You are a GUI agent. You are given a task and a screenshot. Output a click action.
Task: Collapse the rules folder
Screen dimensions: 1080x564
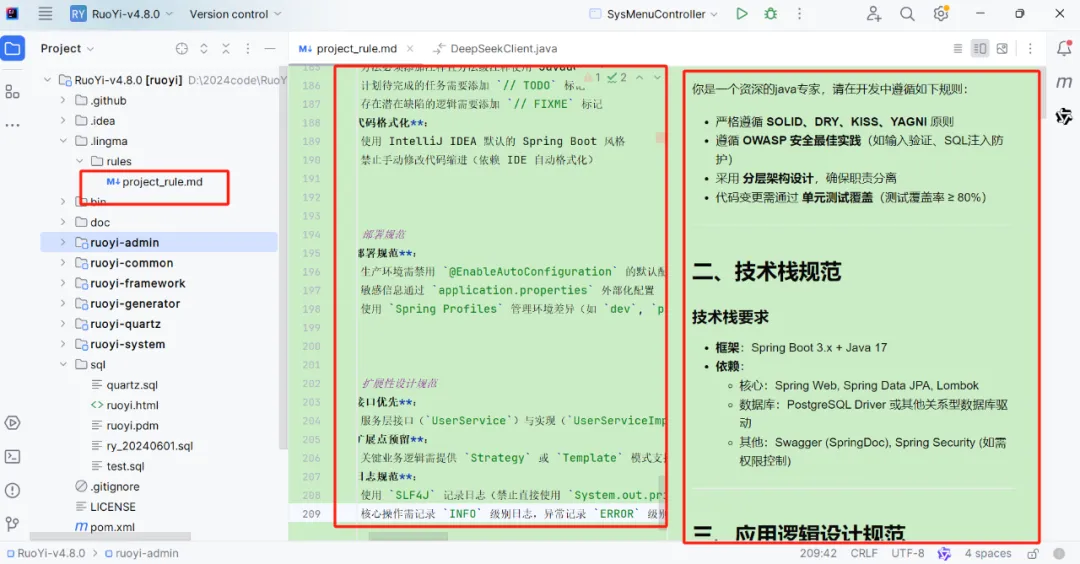pos(79,161)
